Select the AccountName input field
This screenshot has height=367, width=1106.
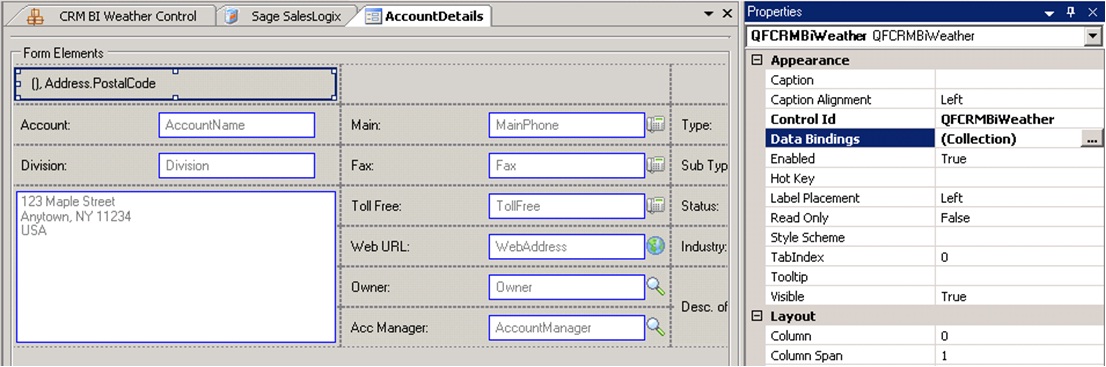pos(237,125)
